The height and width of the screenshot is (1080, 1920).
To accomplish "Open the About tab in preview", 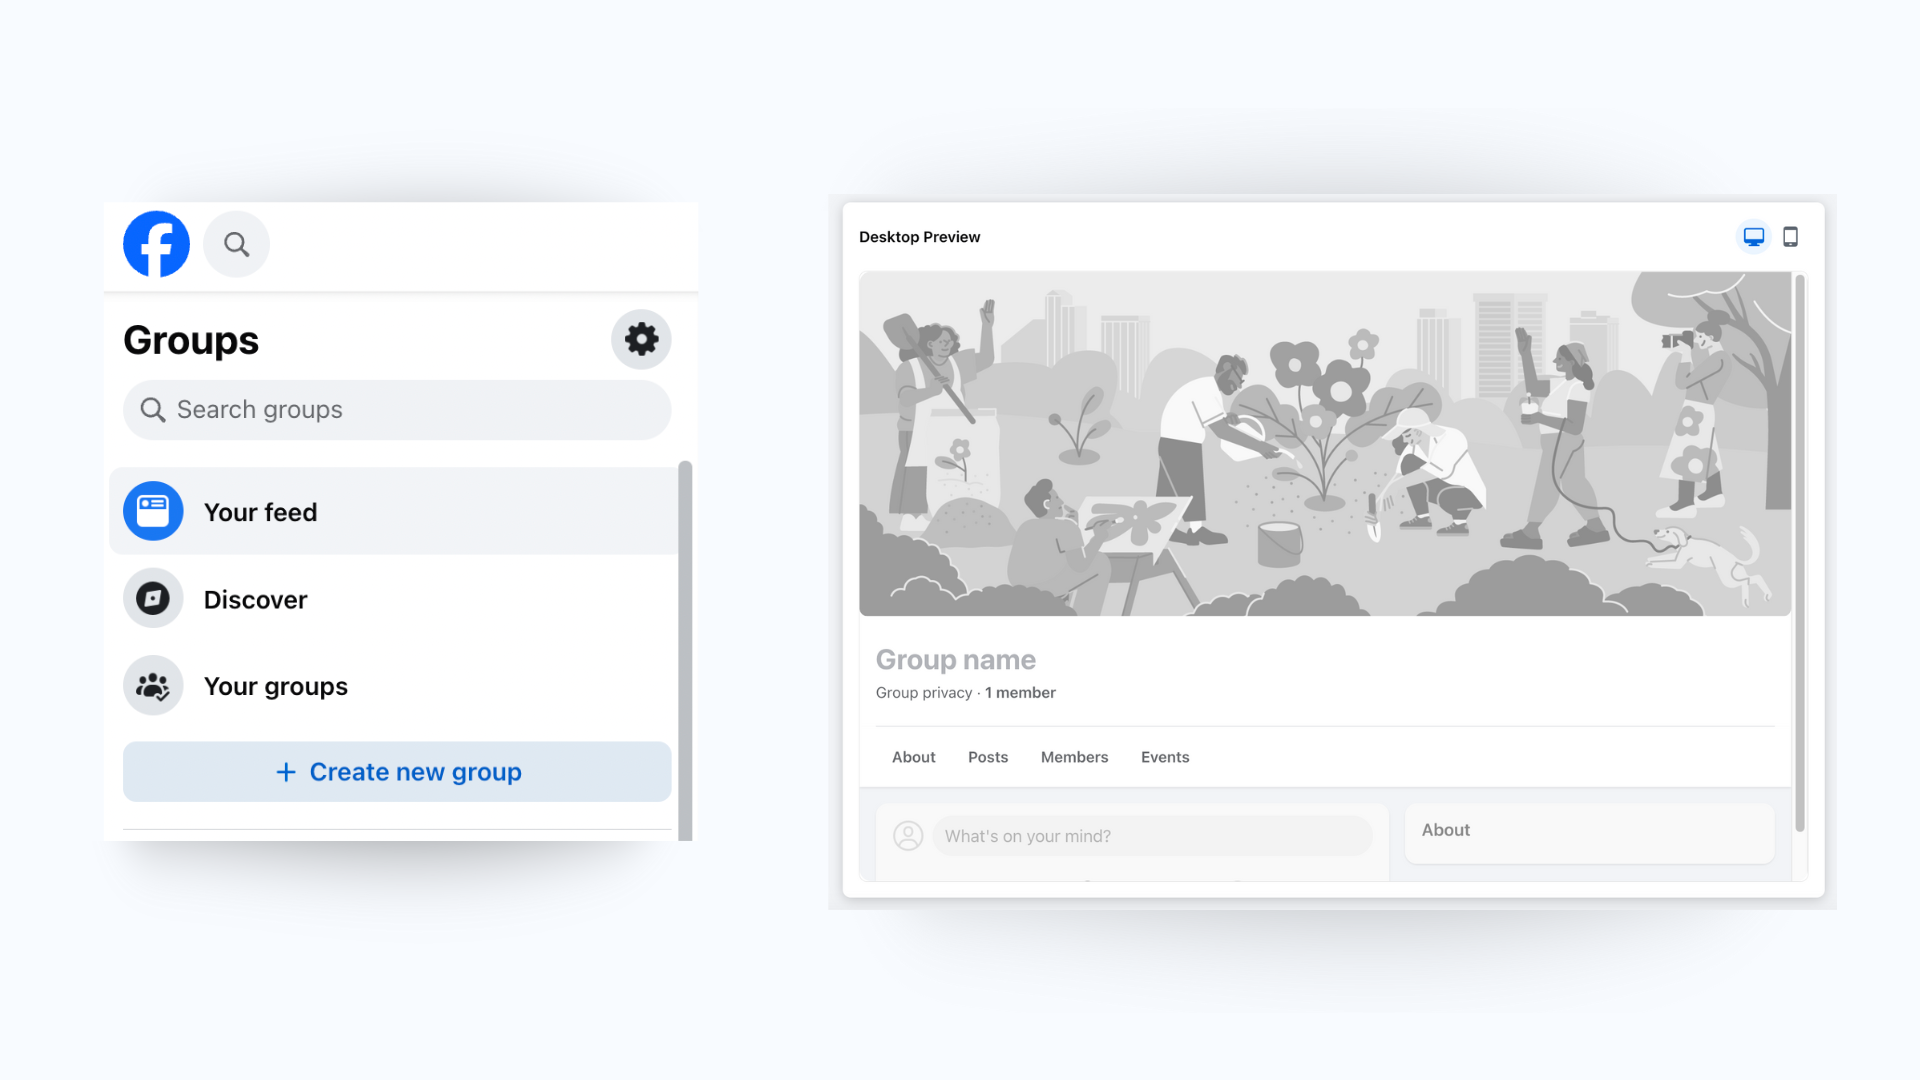I will [914, 757].
